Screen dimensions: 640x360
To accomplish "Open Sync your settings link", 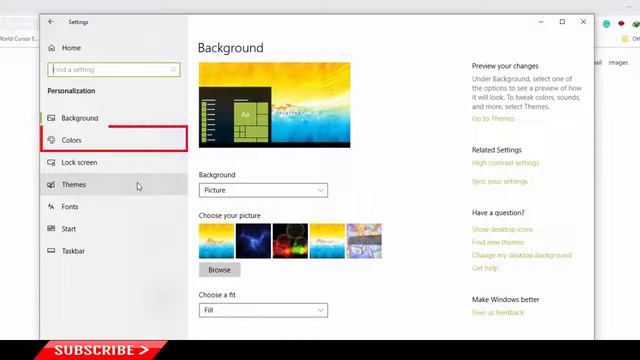I will click(500, 181).
